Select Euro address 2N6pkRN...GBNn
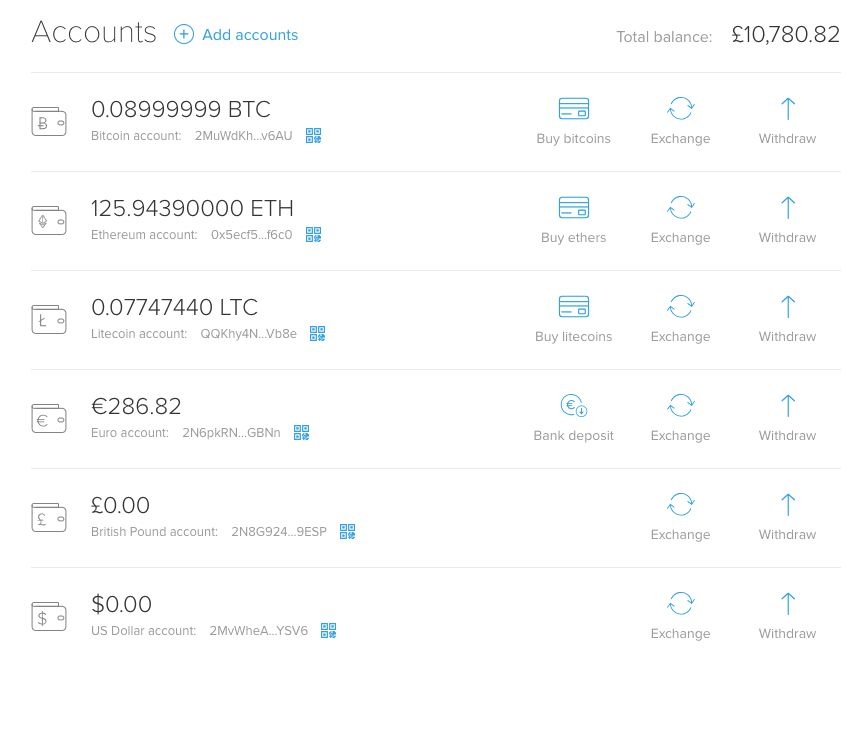Image resolution: width=868 pixels, height=732 pixels. pos(231,432)
